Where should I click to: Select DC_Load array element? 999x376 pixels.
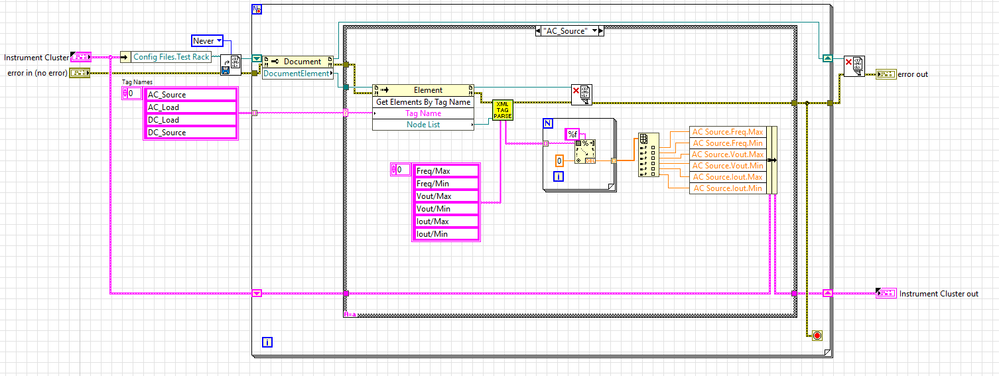(x=190, y=120)
